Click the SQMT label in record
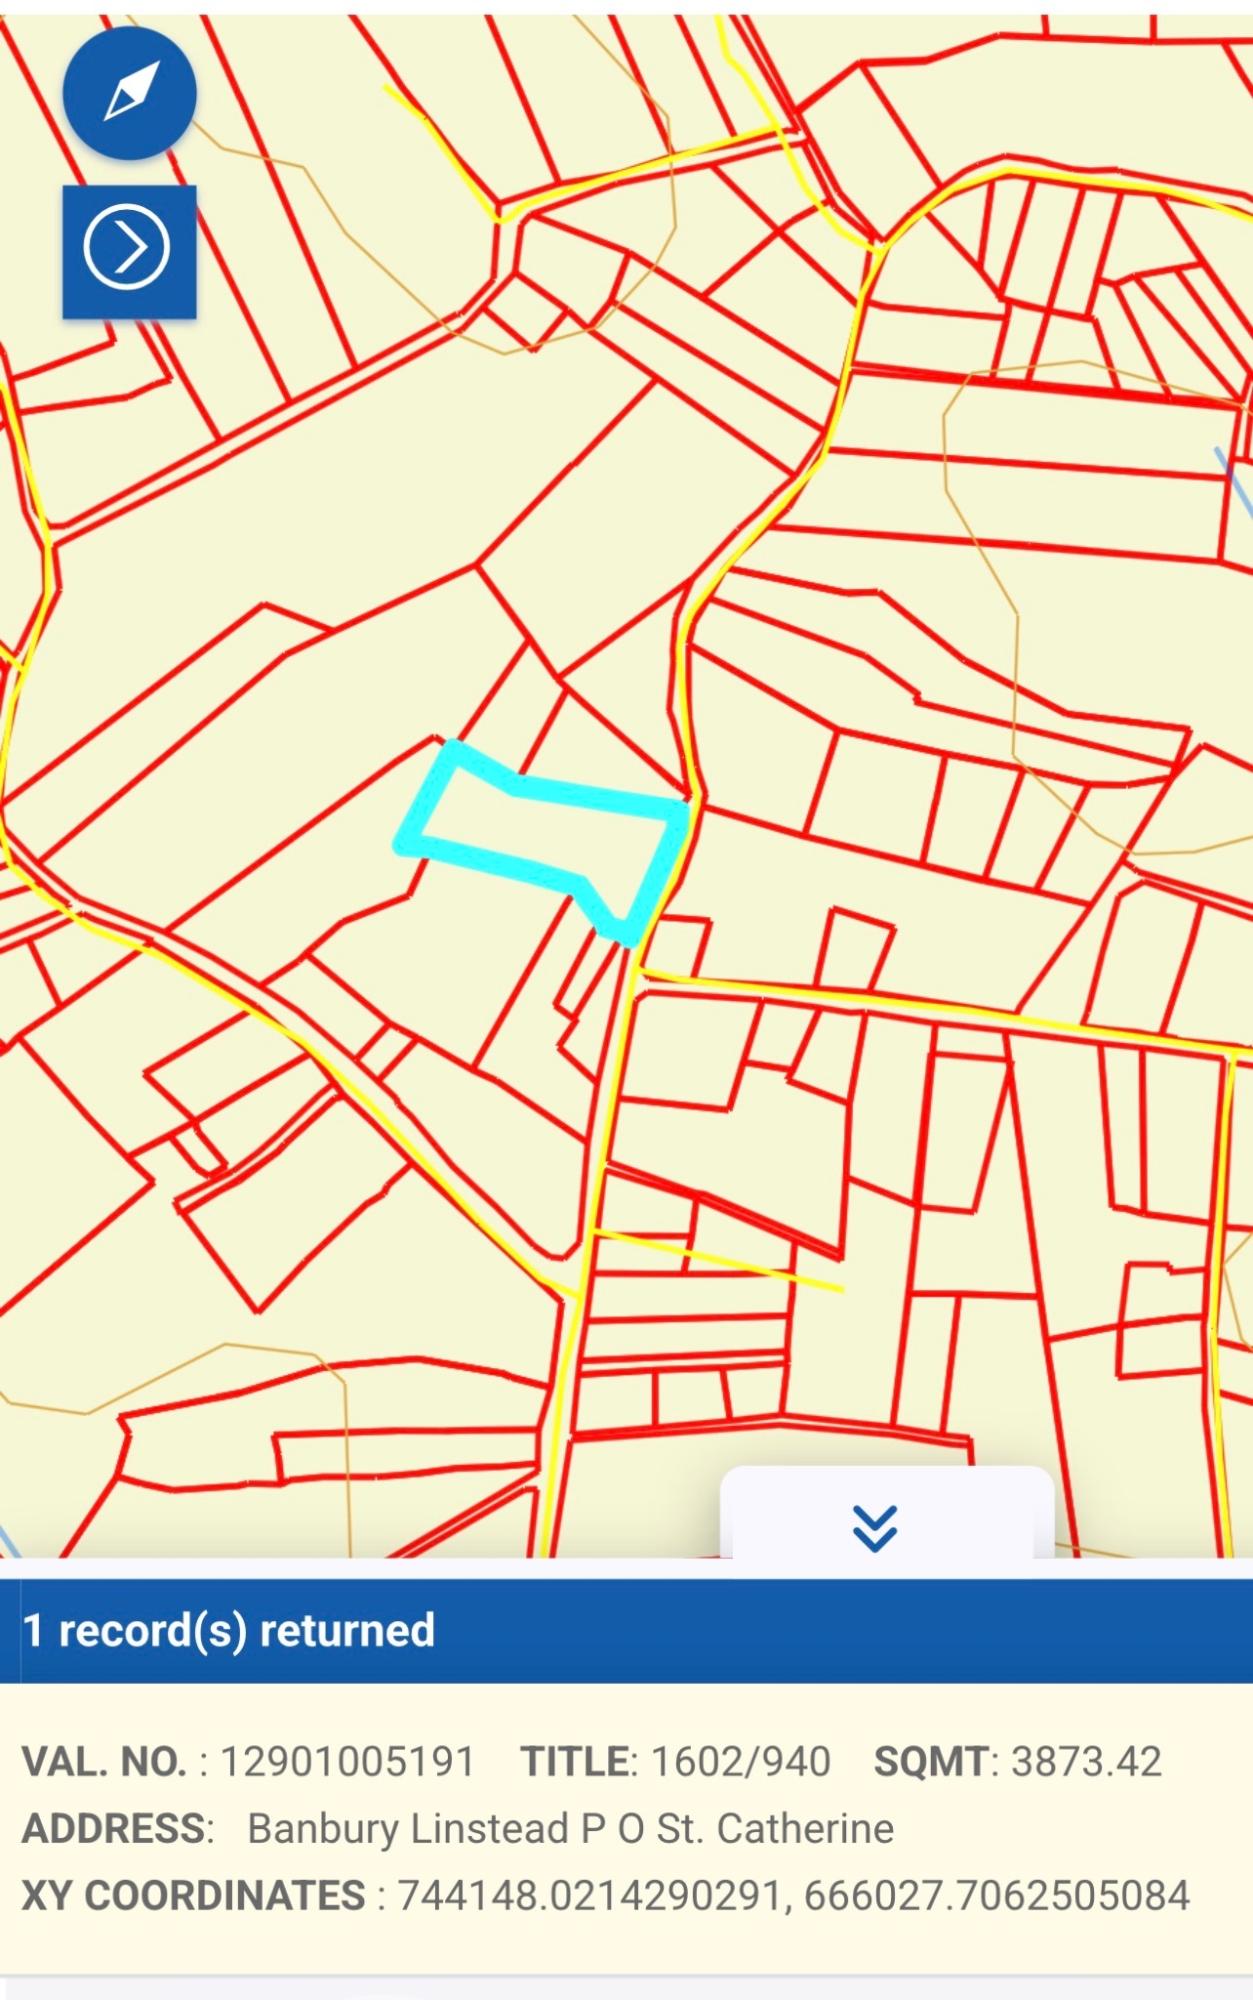 (x=931, y=1762)
